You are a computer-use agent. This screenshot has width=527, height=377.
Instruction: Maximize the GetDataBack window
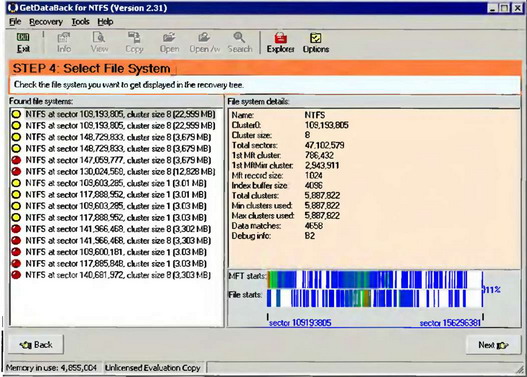point(504,8)
